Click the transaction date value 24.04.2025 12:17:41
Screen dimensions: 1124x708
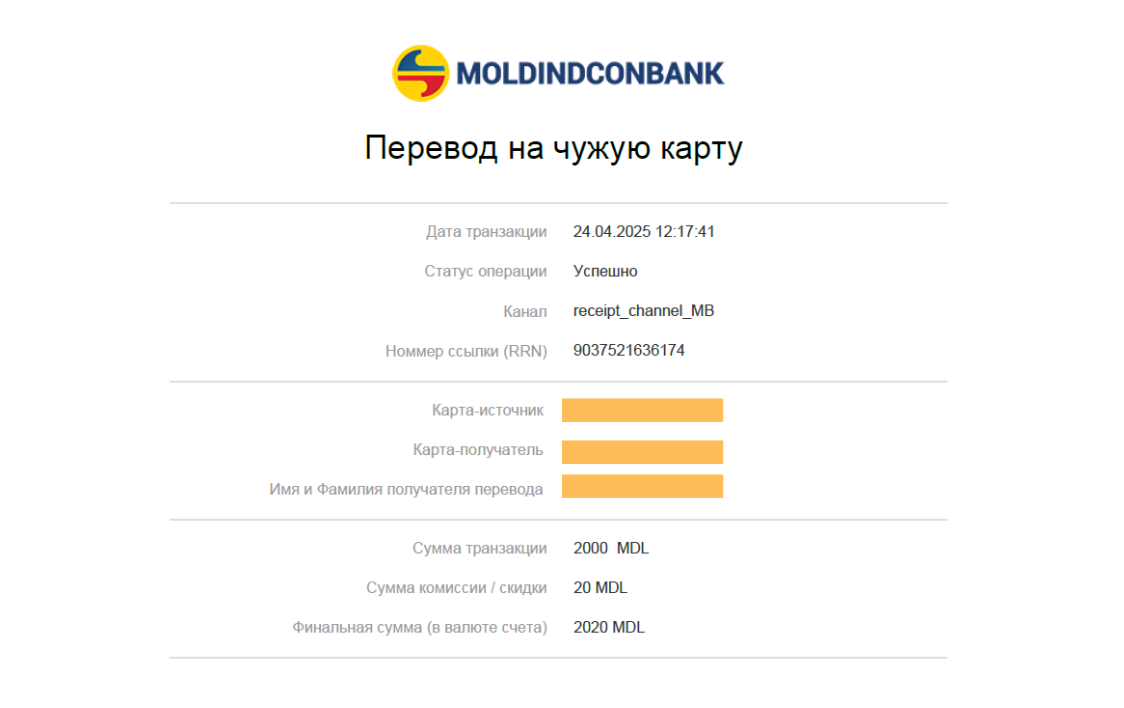[644, 231]
